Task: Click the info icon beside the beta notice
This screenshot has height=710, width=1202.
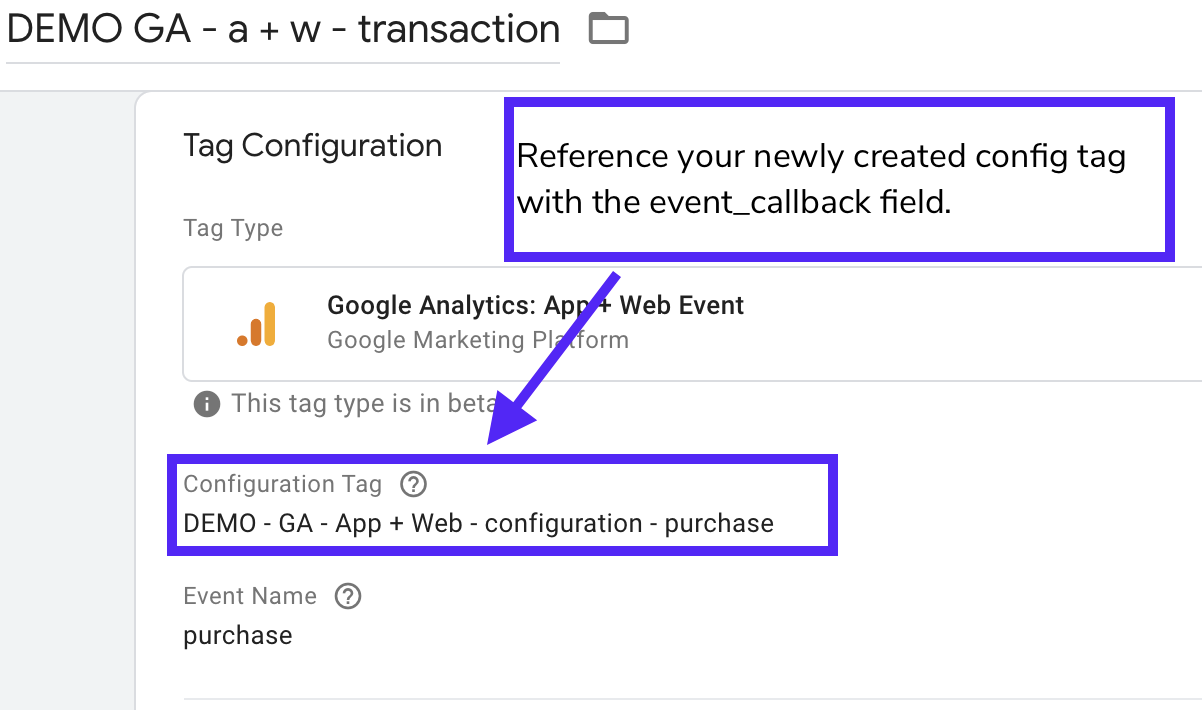Action: pos(207,404)
